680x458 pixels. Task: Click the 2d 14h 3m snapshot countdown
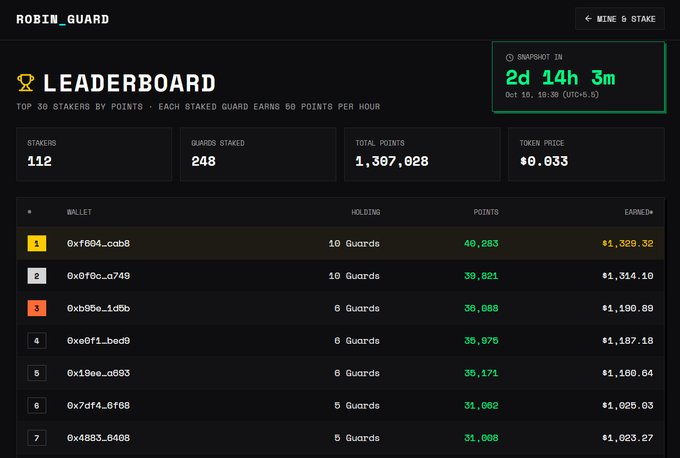pyautogui.click(x=560, y=78)
